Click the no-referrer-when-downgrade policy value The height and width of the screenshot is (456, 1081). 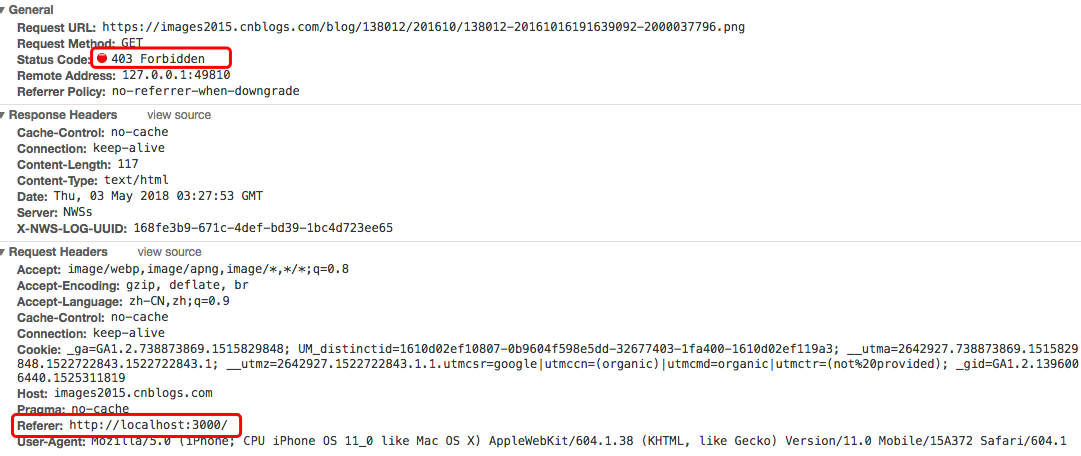pos(205,91)
